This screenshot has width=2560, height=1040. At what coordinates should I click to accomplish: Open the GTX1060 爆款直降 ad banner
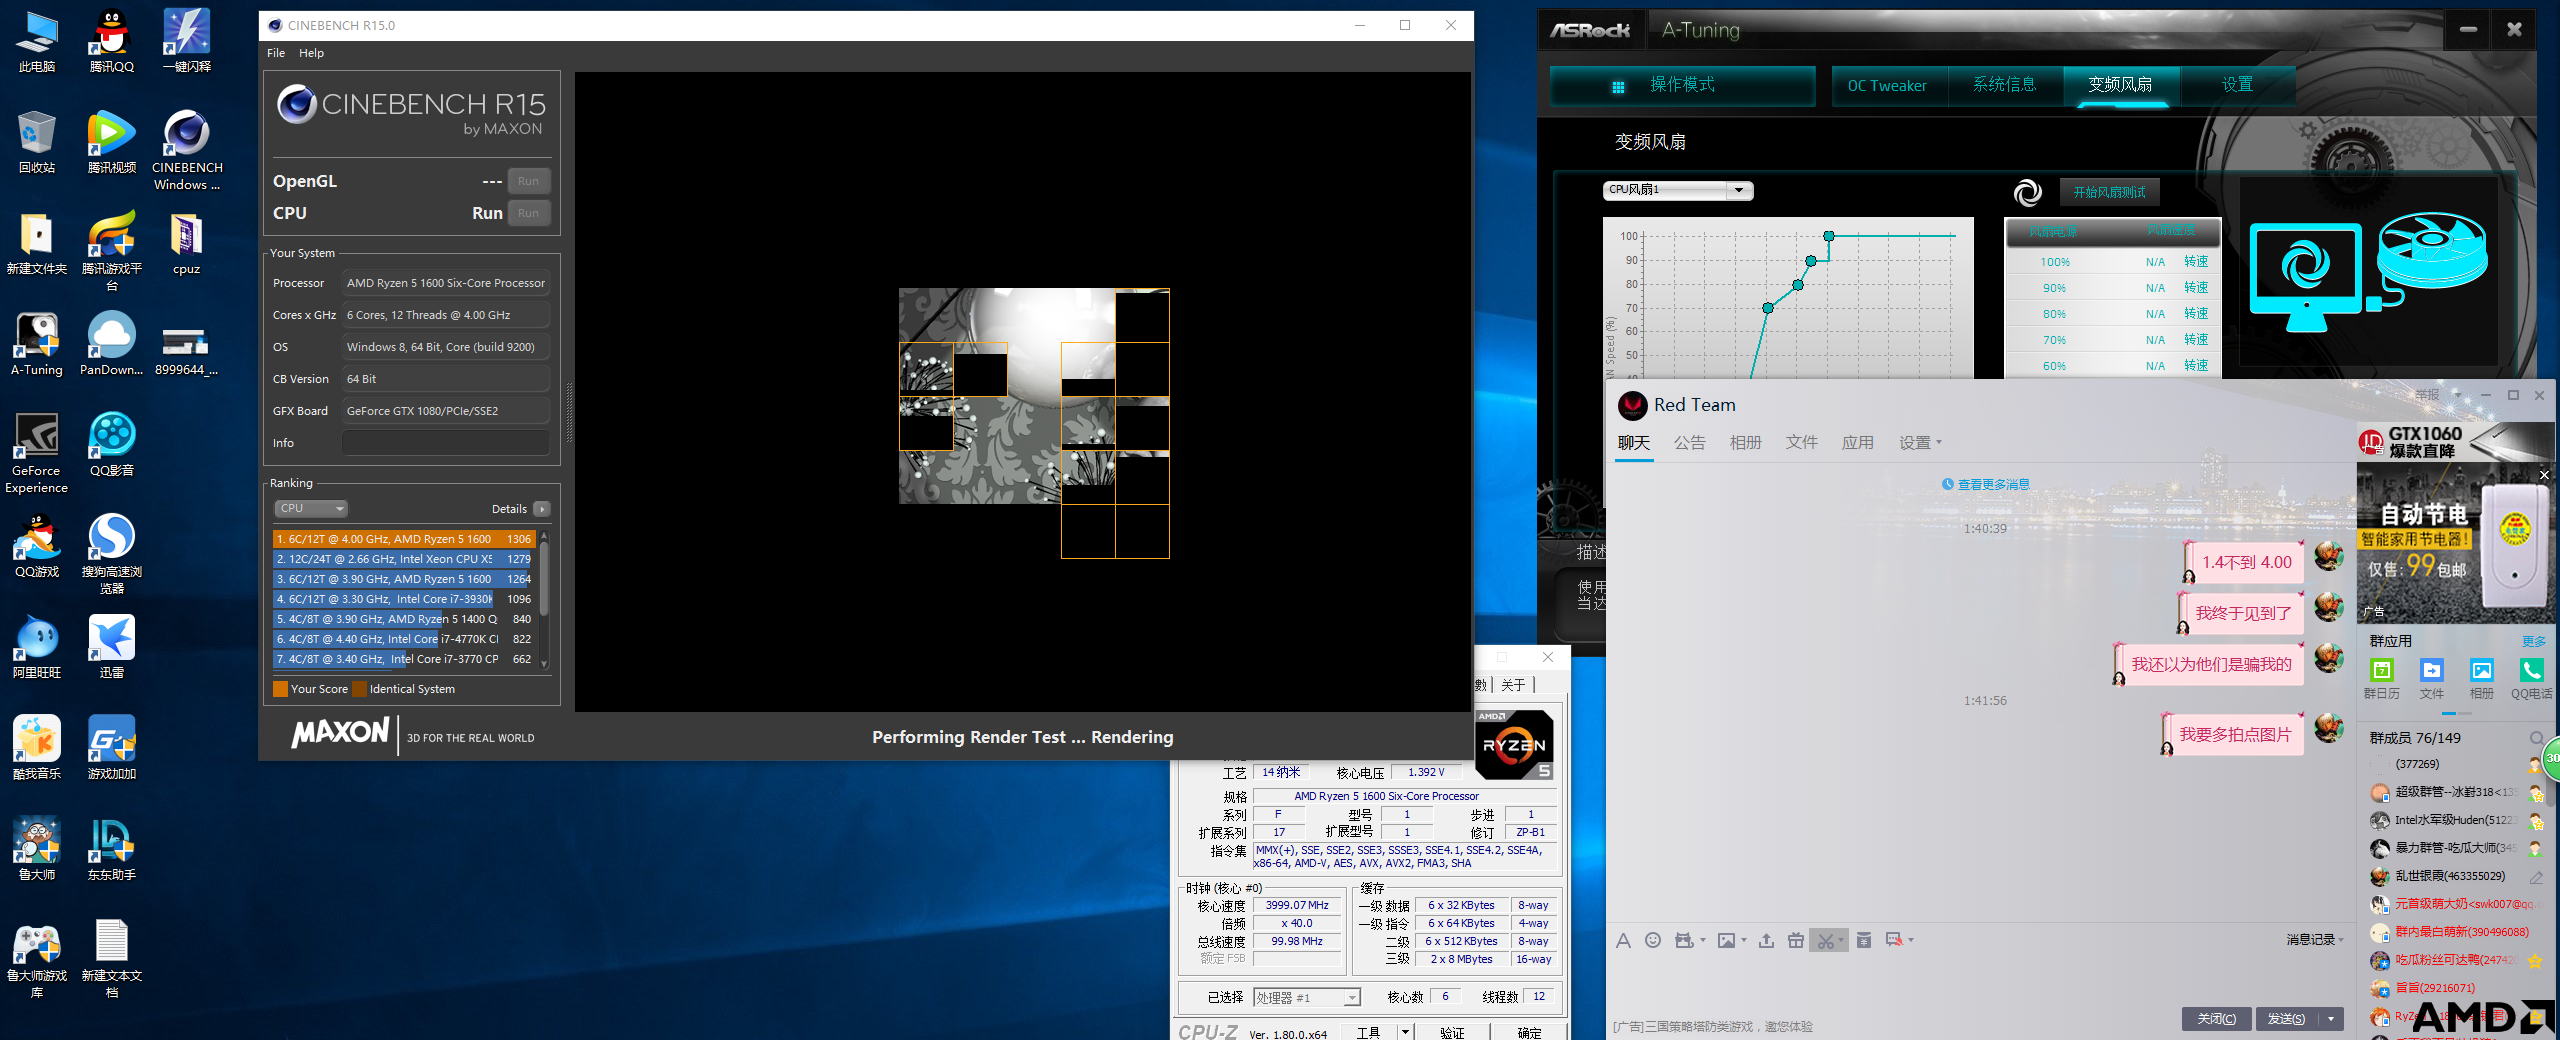coord(2456,442)
